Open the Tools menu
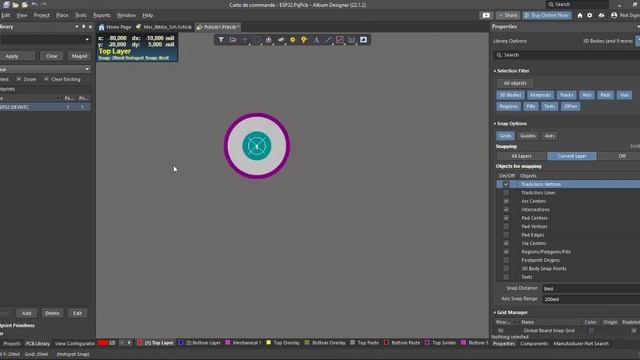This screenshot has width=640, height=360. [80, 15]
